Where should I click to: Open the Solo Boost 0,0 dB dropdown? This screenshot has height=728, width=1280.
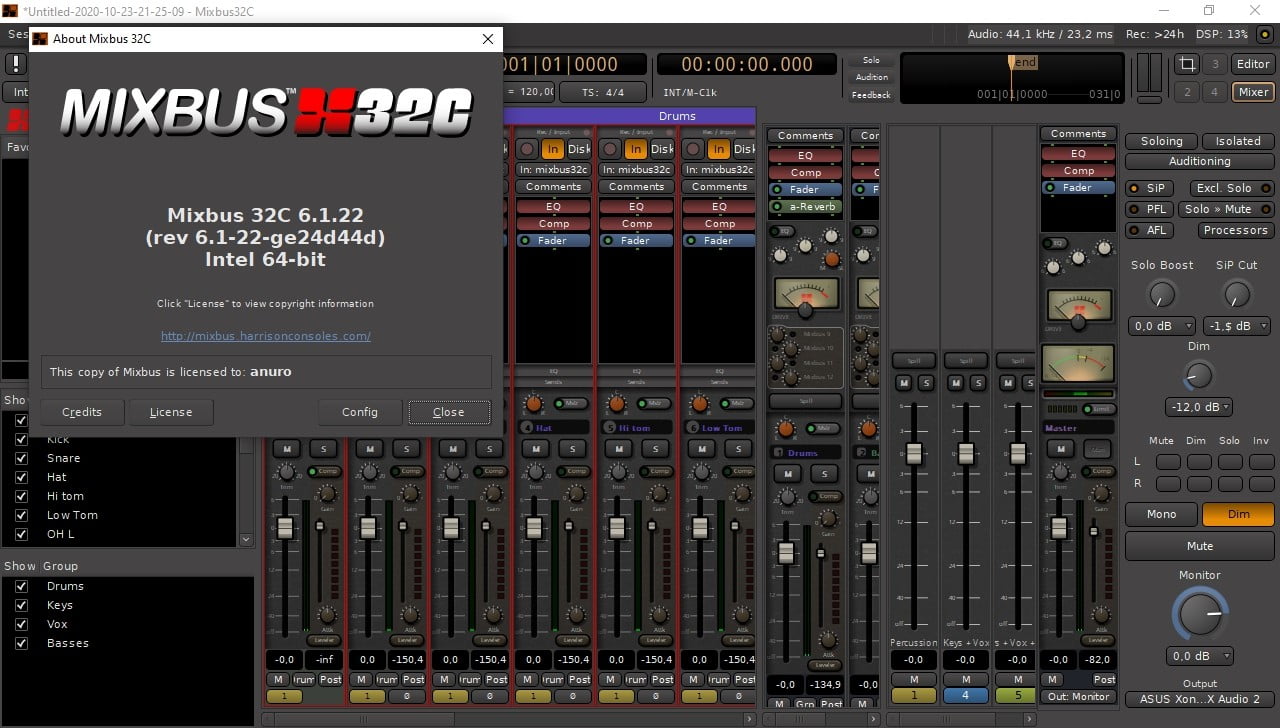tap(1162, 326)
